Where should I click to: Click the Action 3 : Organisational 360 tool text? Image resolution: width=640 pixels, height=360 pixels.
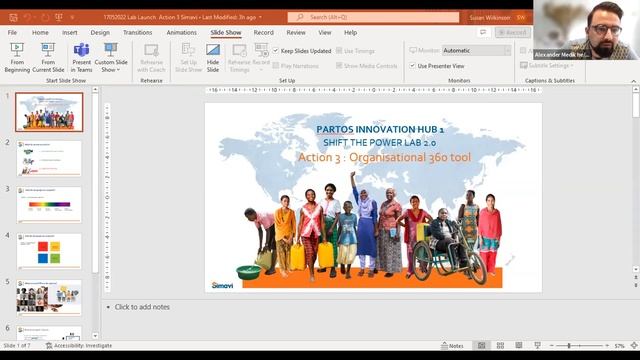pos(384,157)
